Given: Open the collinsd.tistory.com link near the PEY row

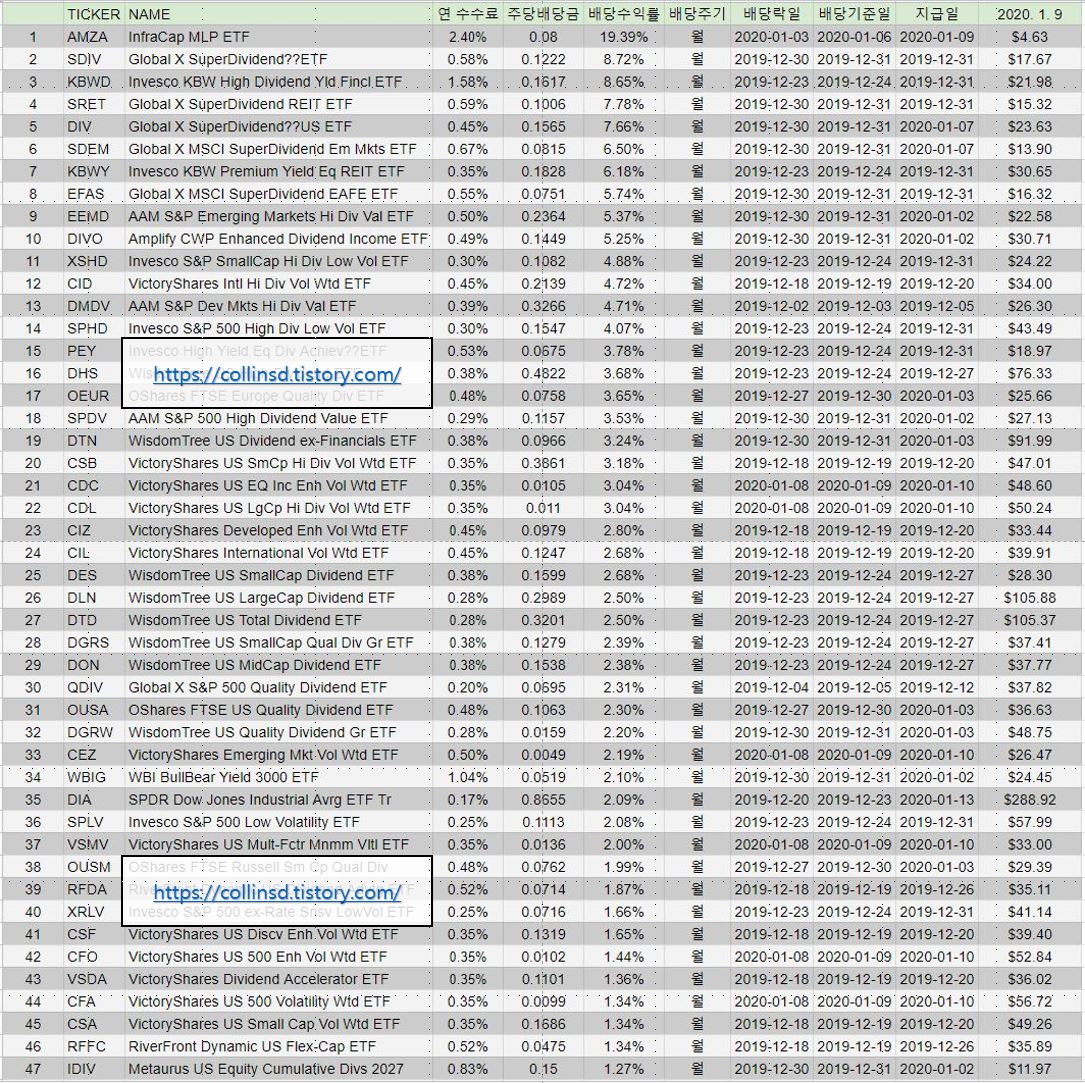Looking at the screenshot, I should (277, 374).
